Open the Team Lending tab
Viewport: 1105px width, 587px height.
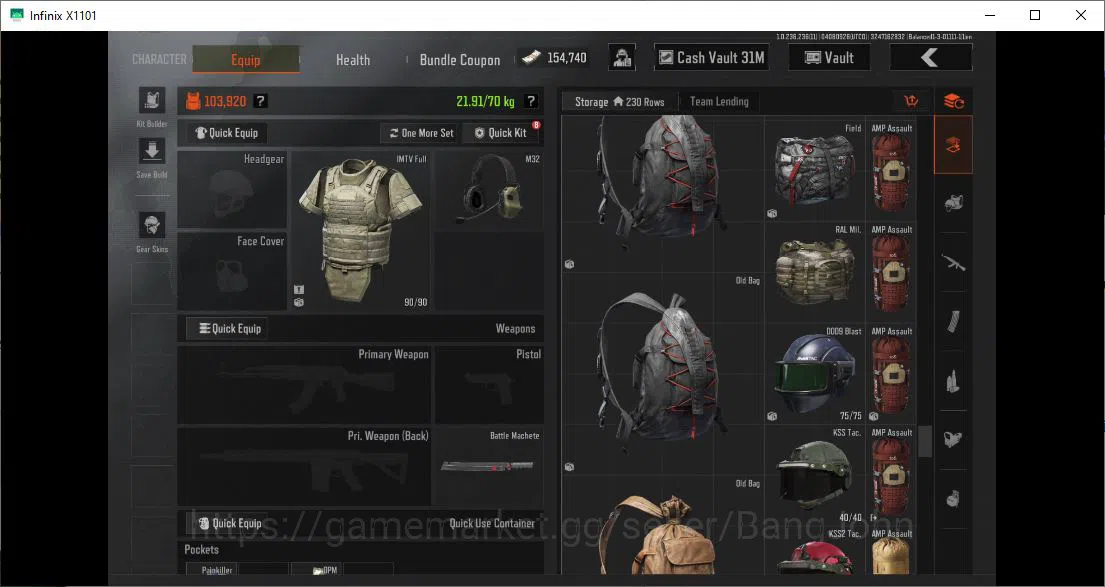pos(719,101)
